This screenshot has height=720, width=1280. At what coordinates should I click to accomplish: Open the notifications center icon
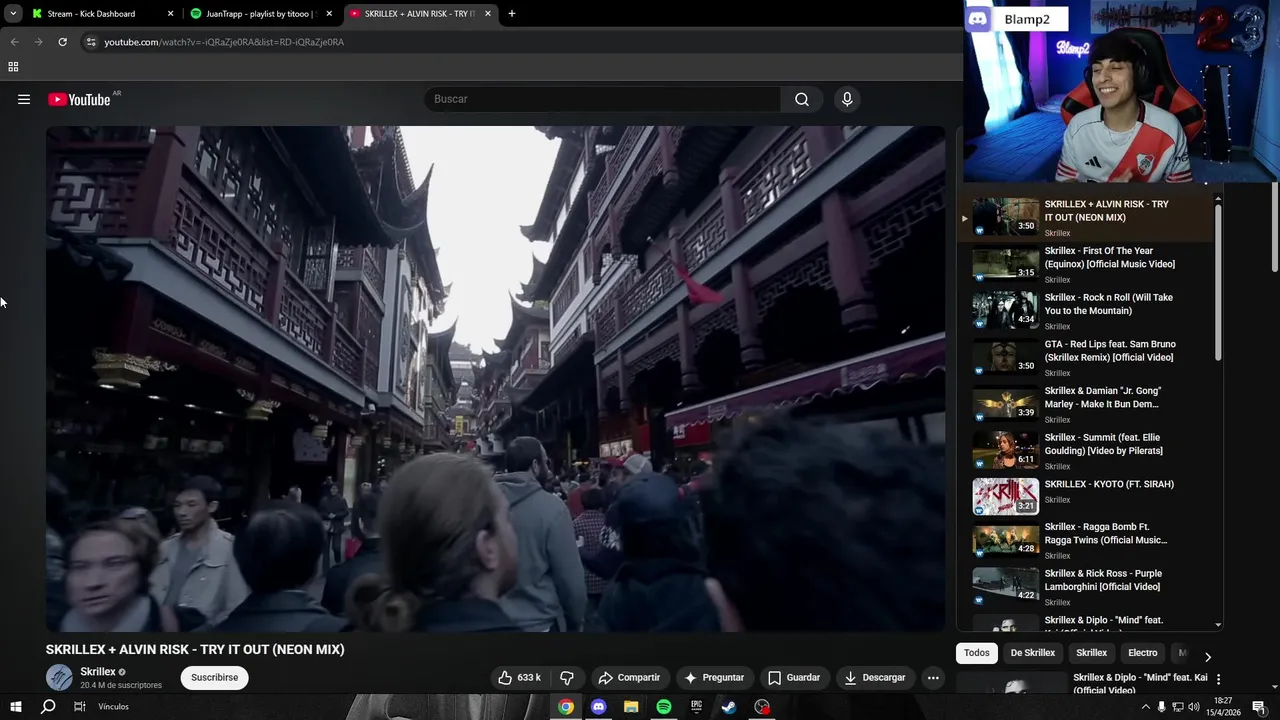[x=1259, y=707]
